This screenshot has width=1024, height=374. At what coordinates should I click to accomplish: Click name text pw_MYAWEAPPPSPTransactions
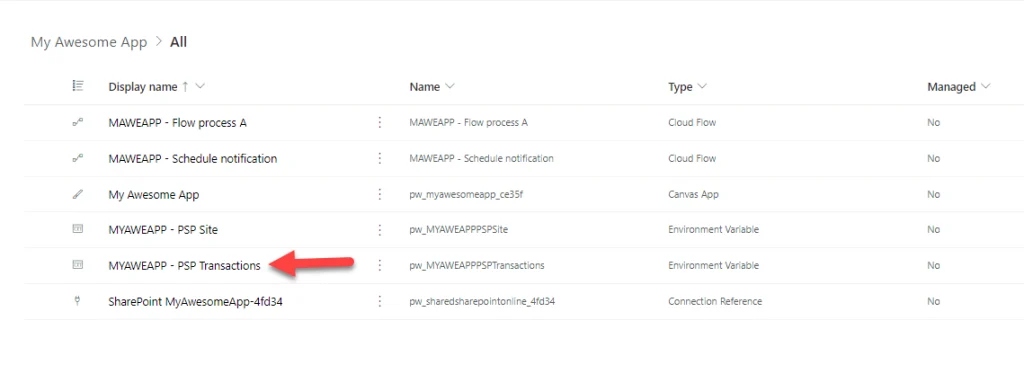[477, 266]
